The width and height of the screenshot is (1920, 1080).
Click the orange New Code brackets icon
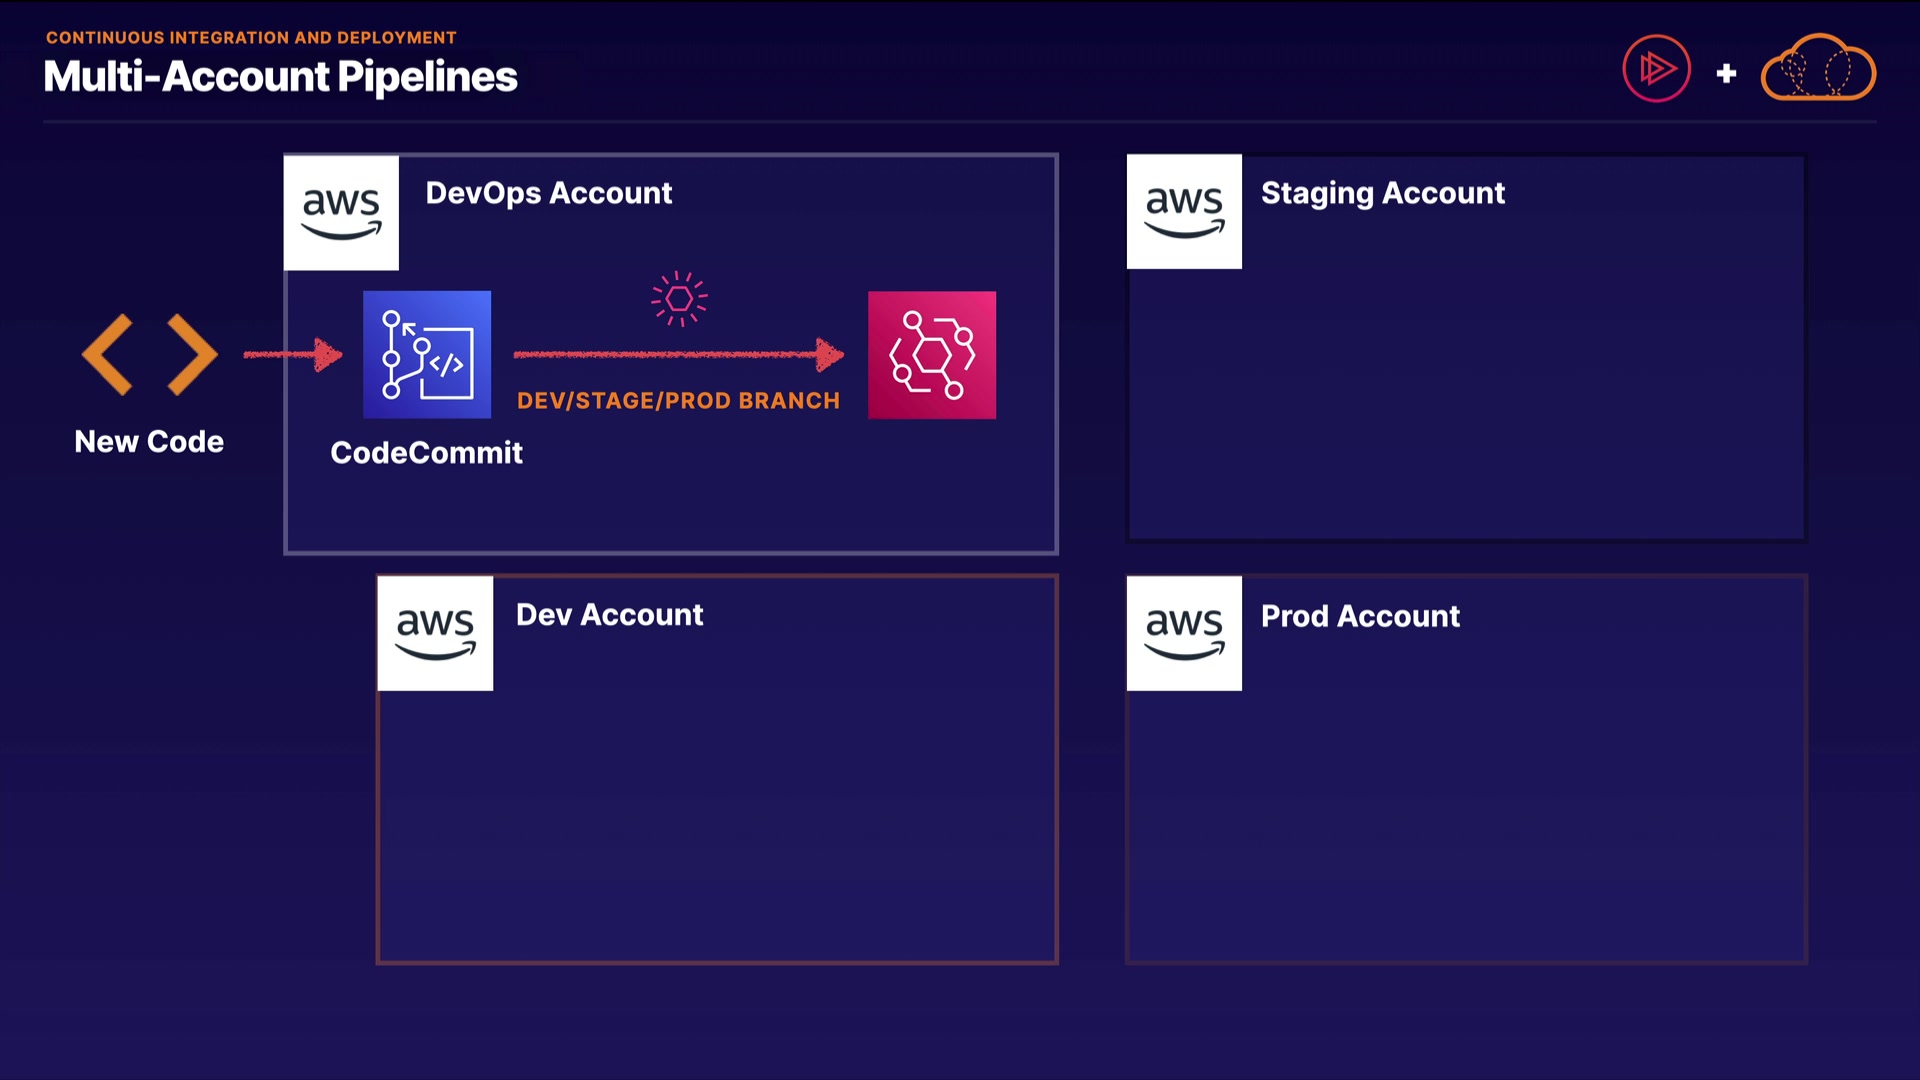point(150,355)
